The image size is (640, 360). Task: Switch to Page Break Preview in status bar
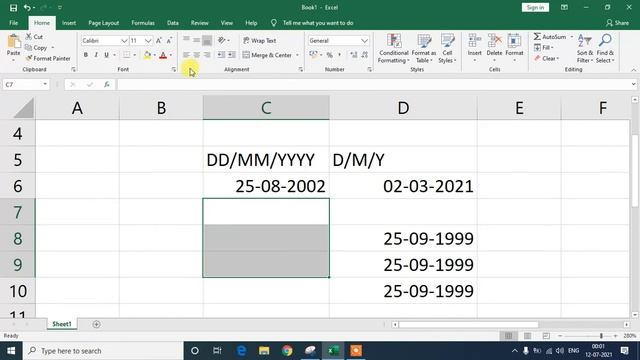546,336
